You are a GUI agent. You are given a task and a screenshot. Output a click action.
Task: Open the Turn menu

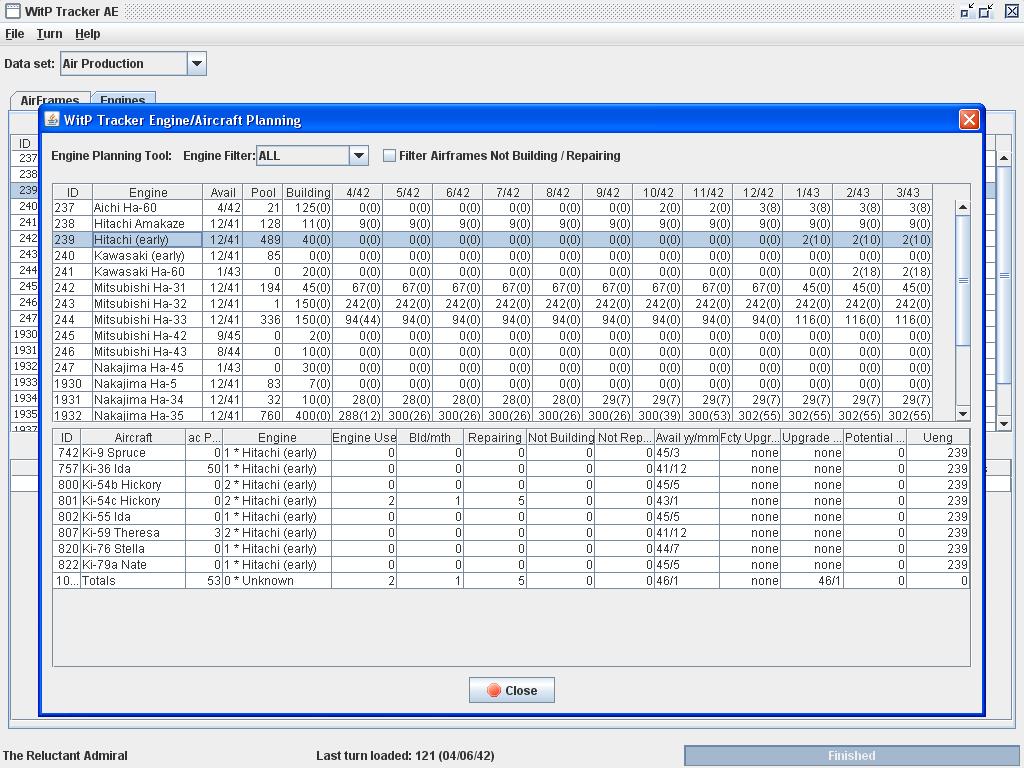49,34
